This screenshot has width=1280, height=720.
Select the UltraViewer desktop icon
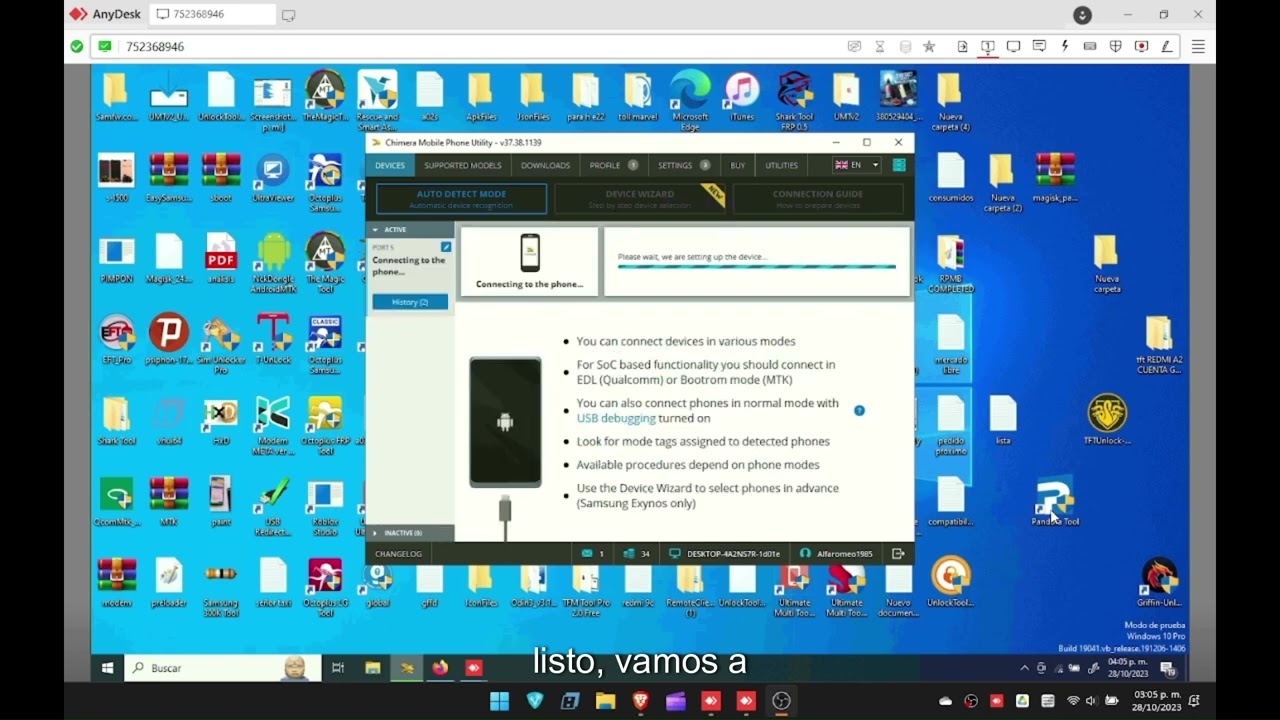pyautogui.click(x=273, y=179)
